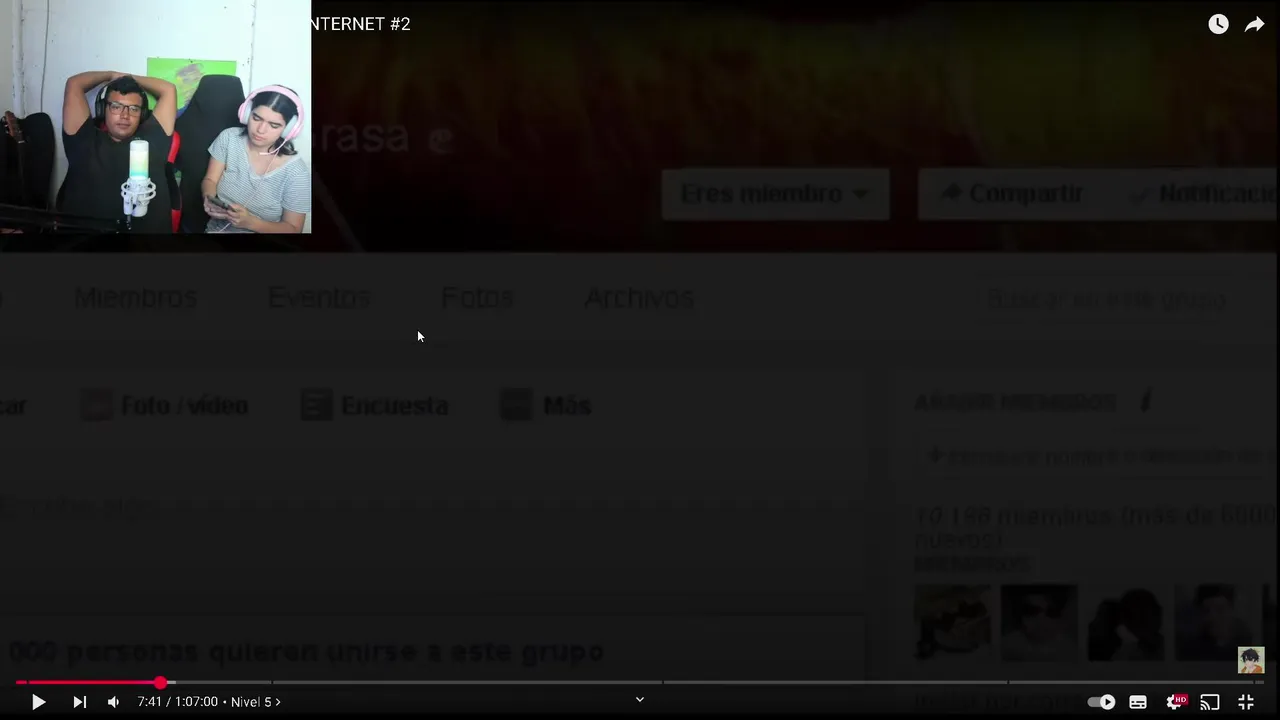Play the video
This screenshot has height=720, width=1280.
(x=38, y=702)
